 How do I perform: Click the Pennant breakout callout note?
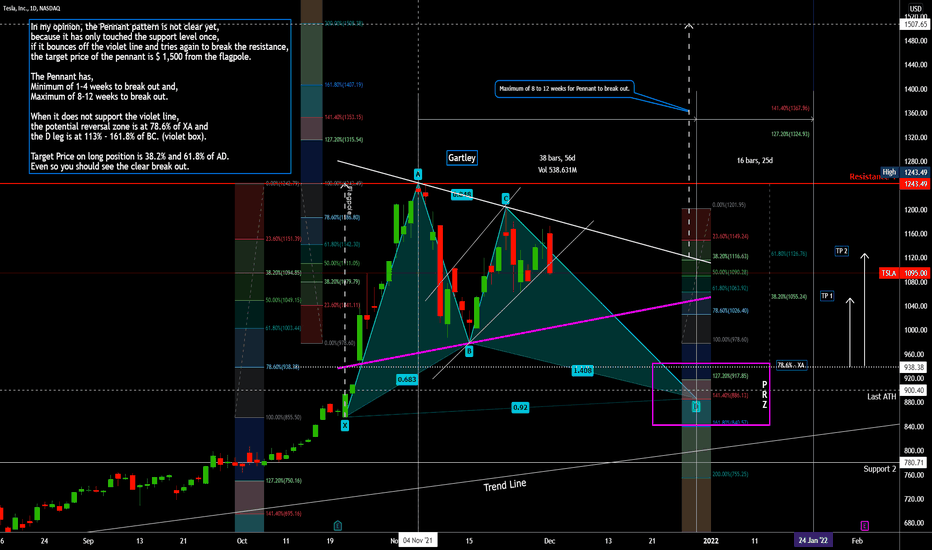(x=564, y=89)
